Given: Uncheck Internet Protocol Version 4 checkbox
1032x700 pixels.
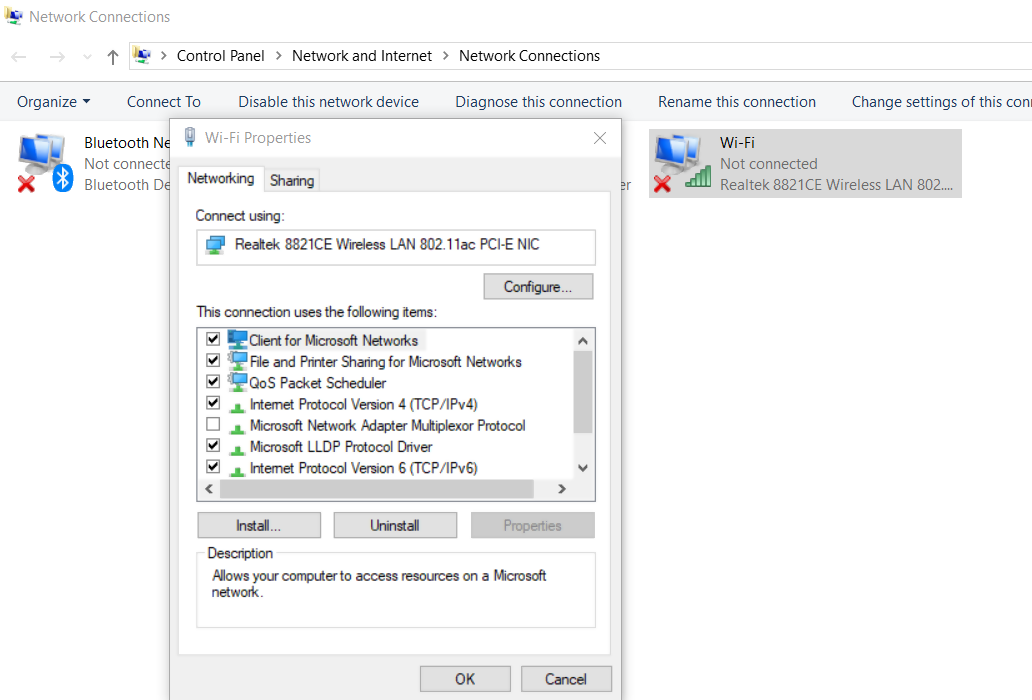Looking at the screenshot, I should point(213,403).
